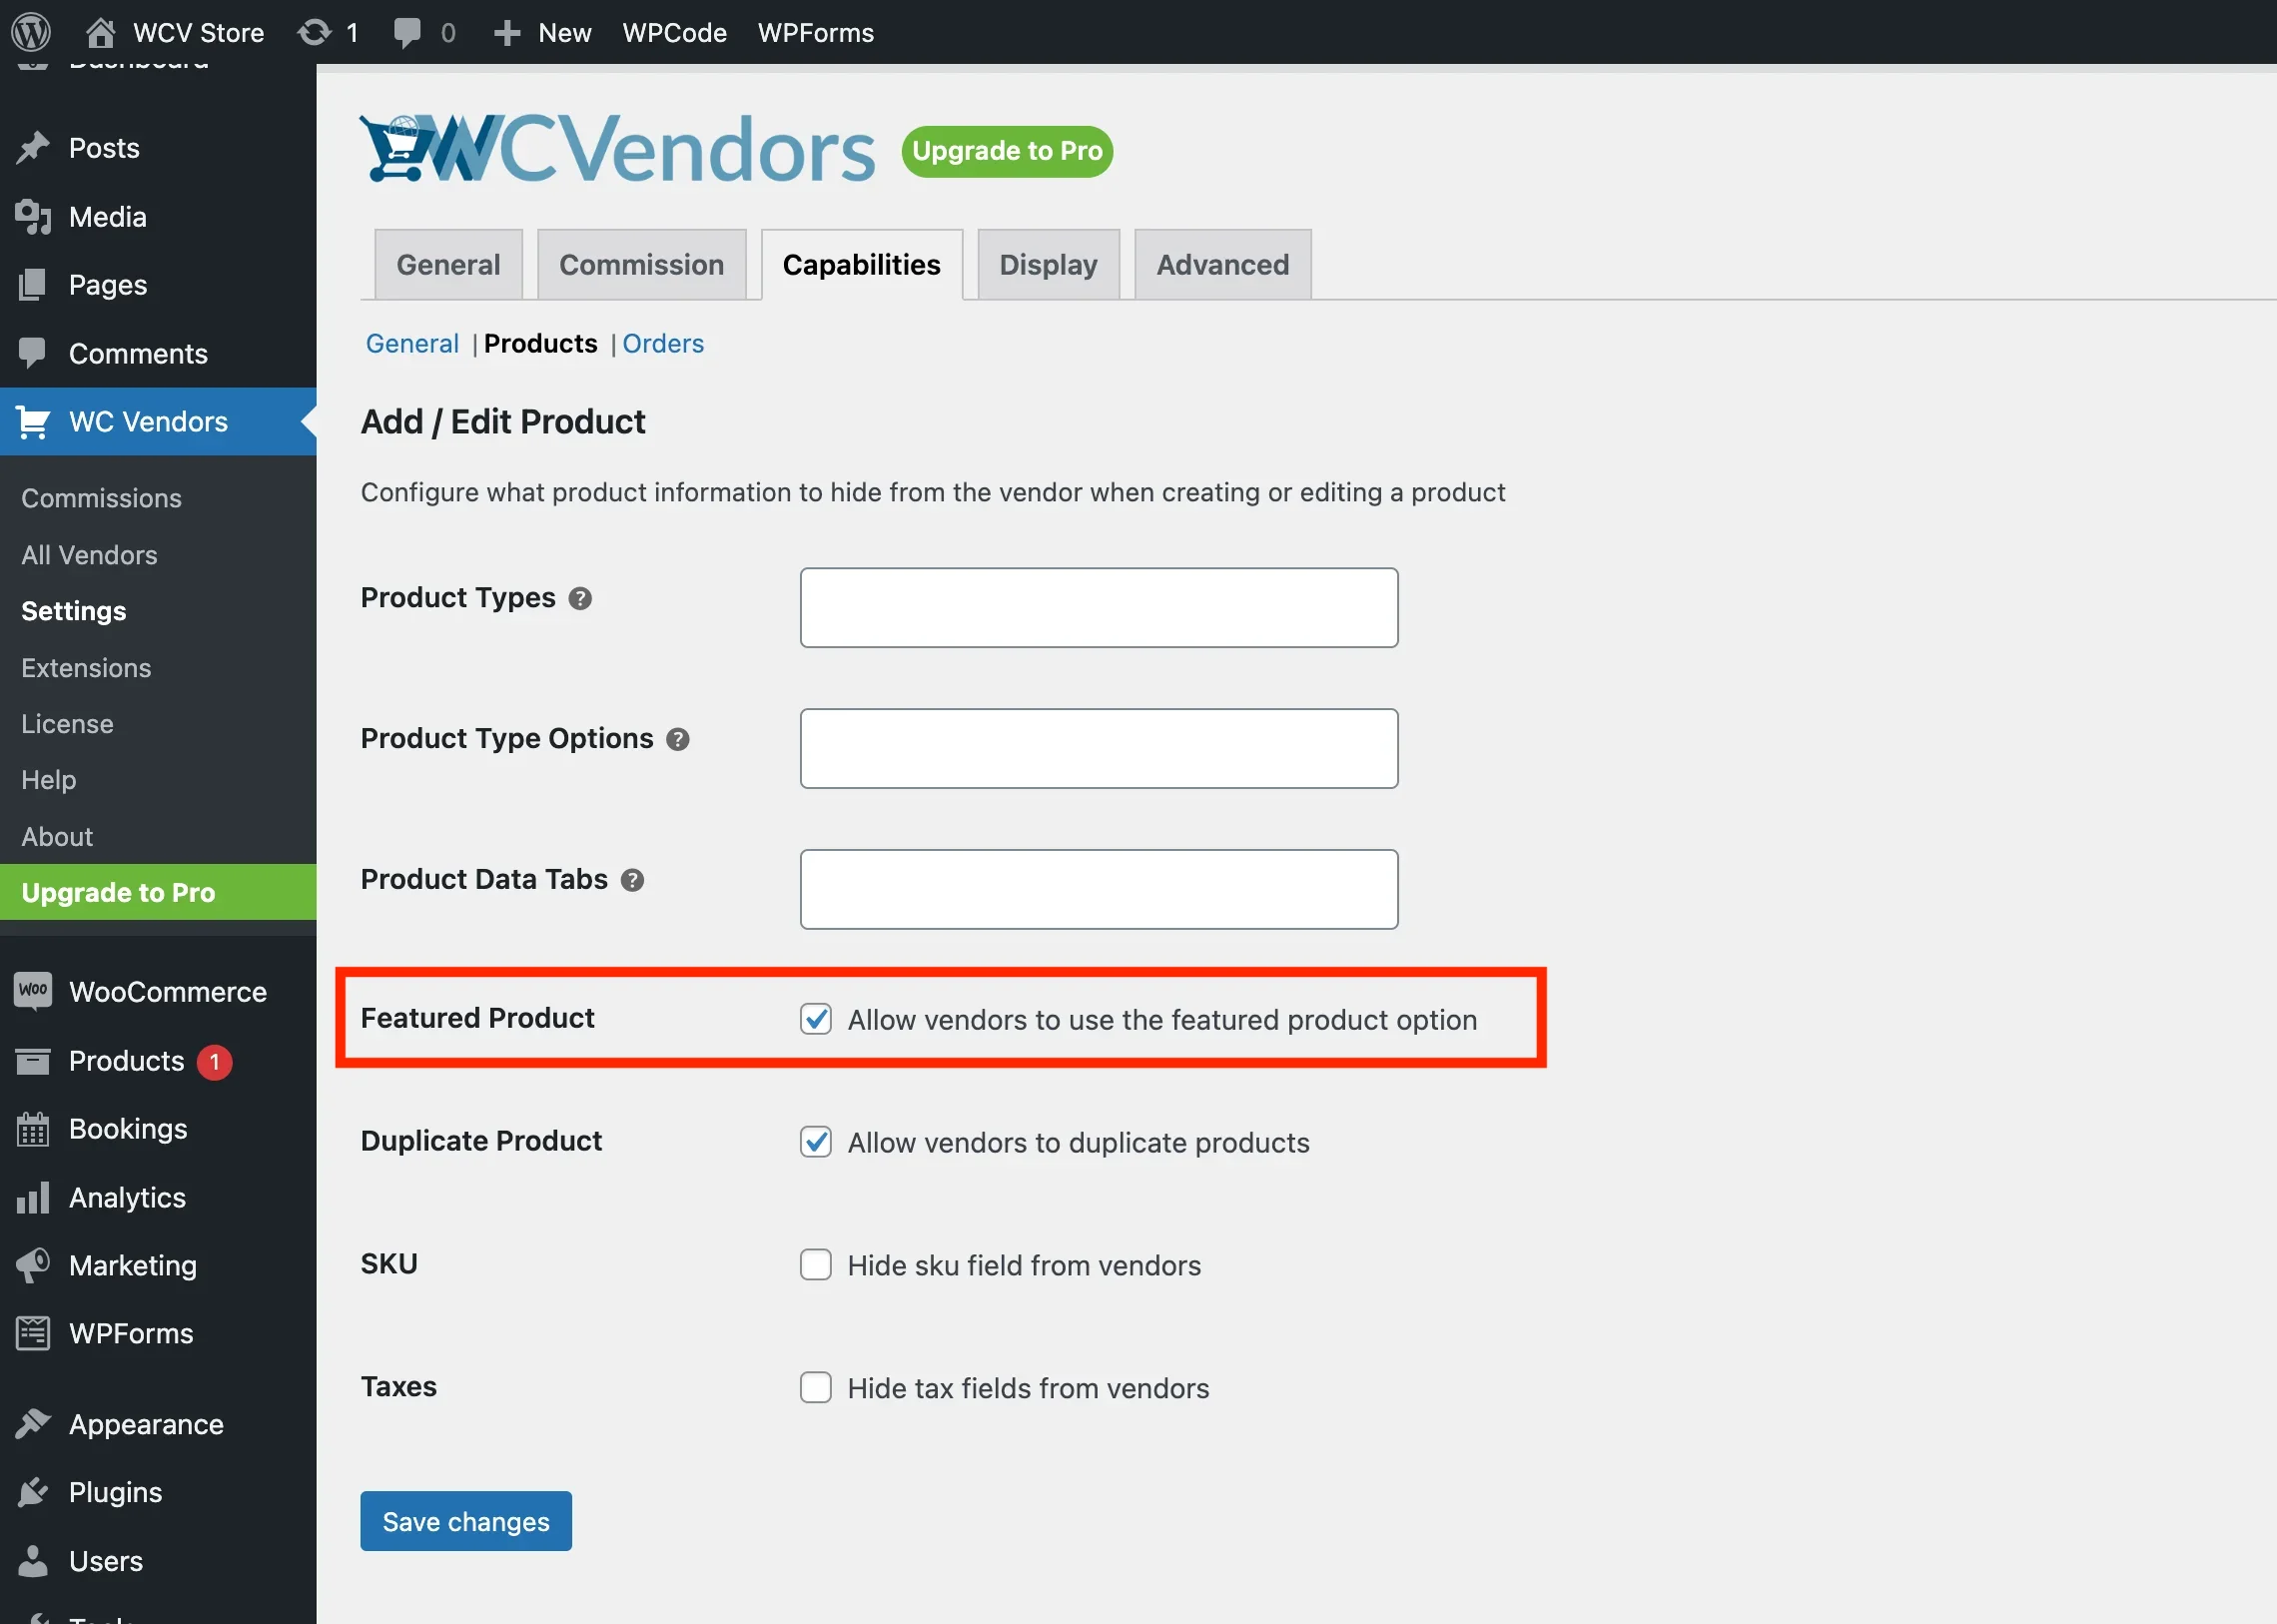2277x1624 pixels.
Task: Uncheck the Featured Product checkbox
Action: click(816, 1019)
